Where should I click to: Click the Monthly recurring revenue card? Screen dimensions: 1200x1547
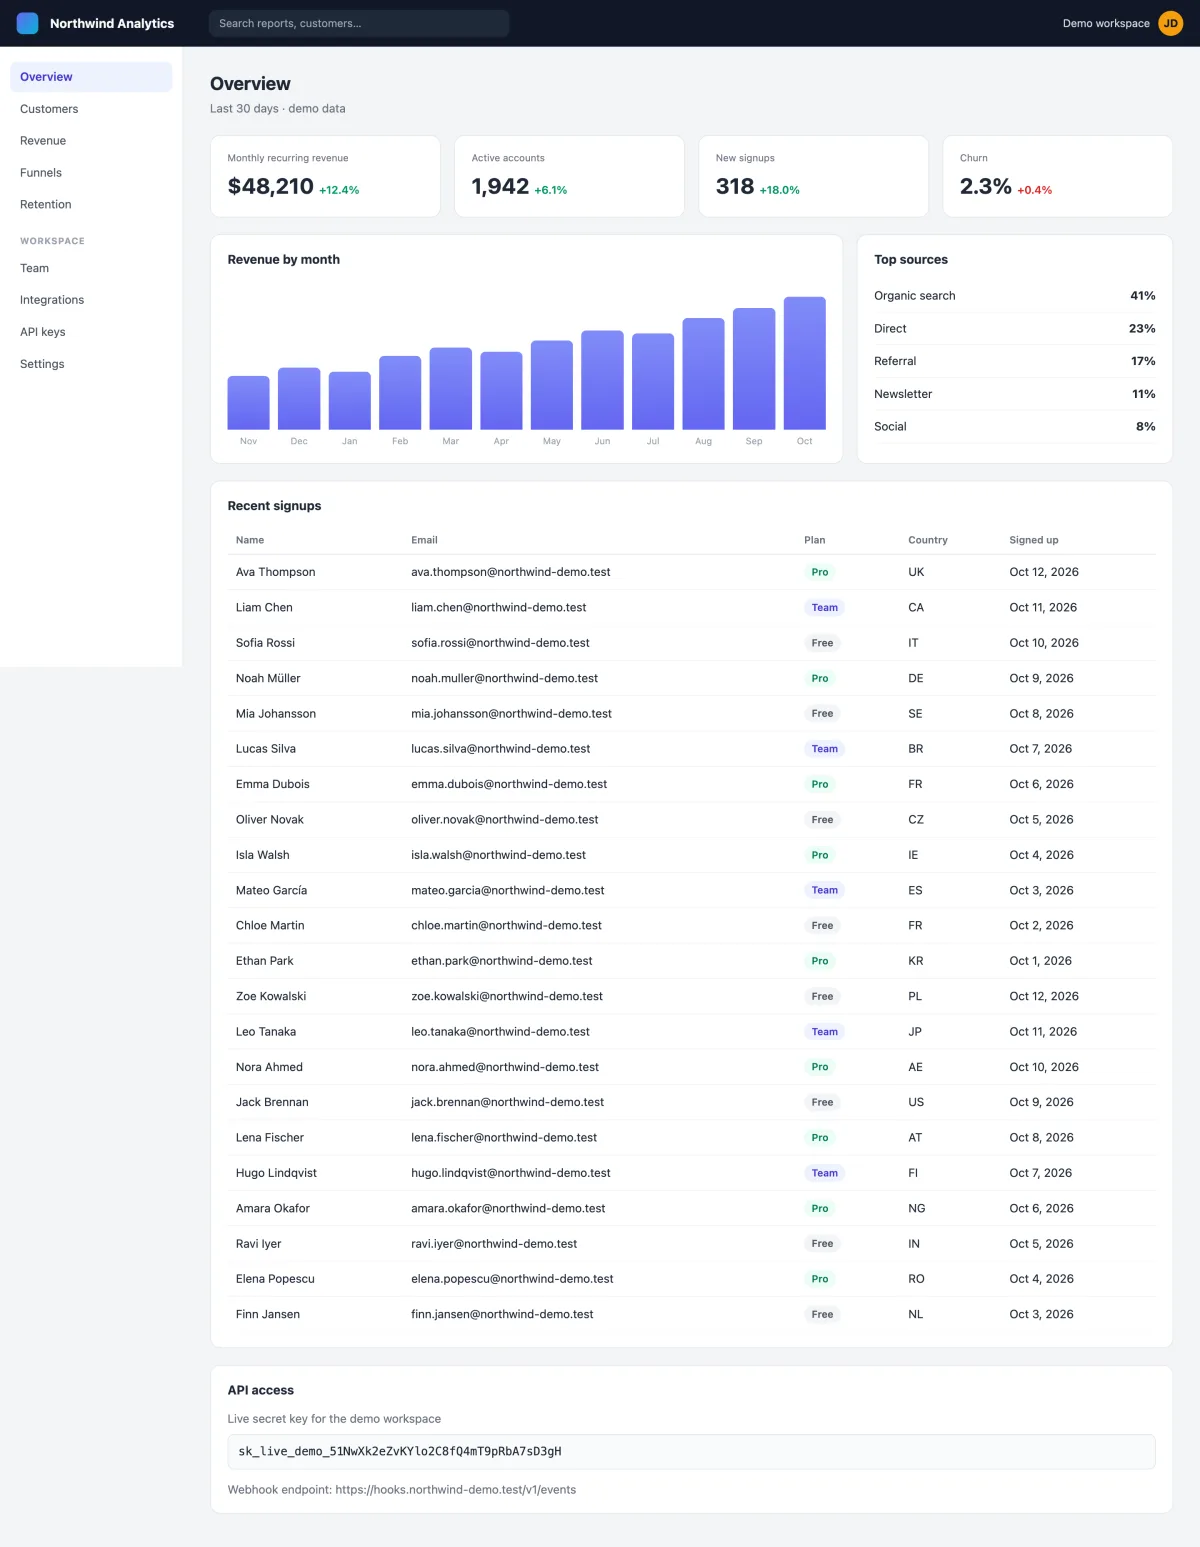pyautogui.click(x=325, y=176)
